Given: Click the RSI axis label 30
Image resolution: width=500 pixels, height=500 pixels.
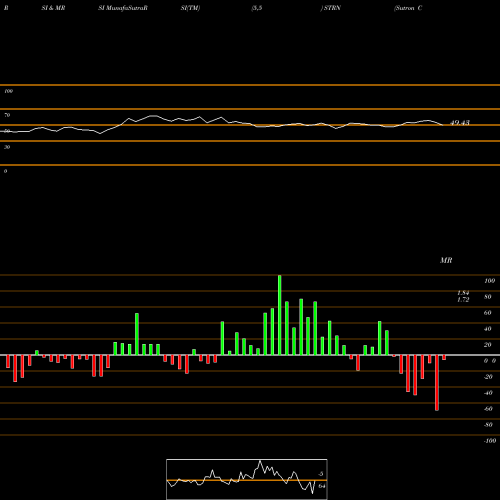Looking at the screenshot, I should click(x=7, y=147).
